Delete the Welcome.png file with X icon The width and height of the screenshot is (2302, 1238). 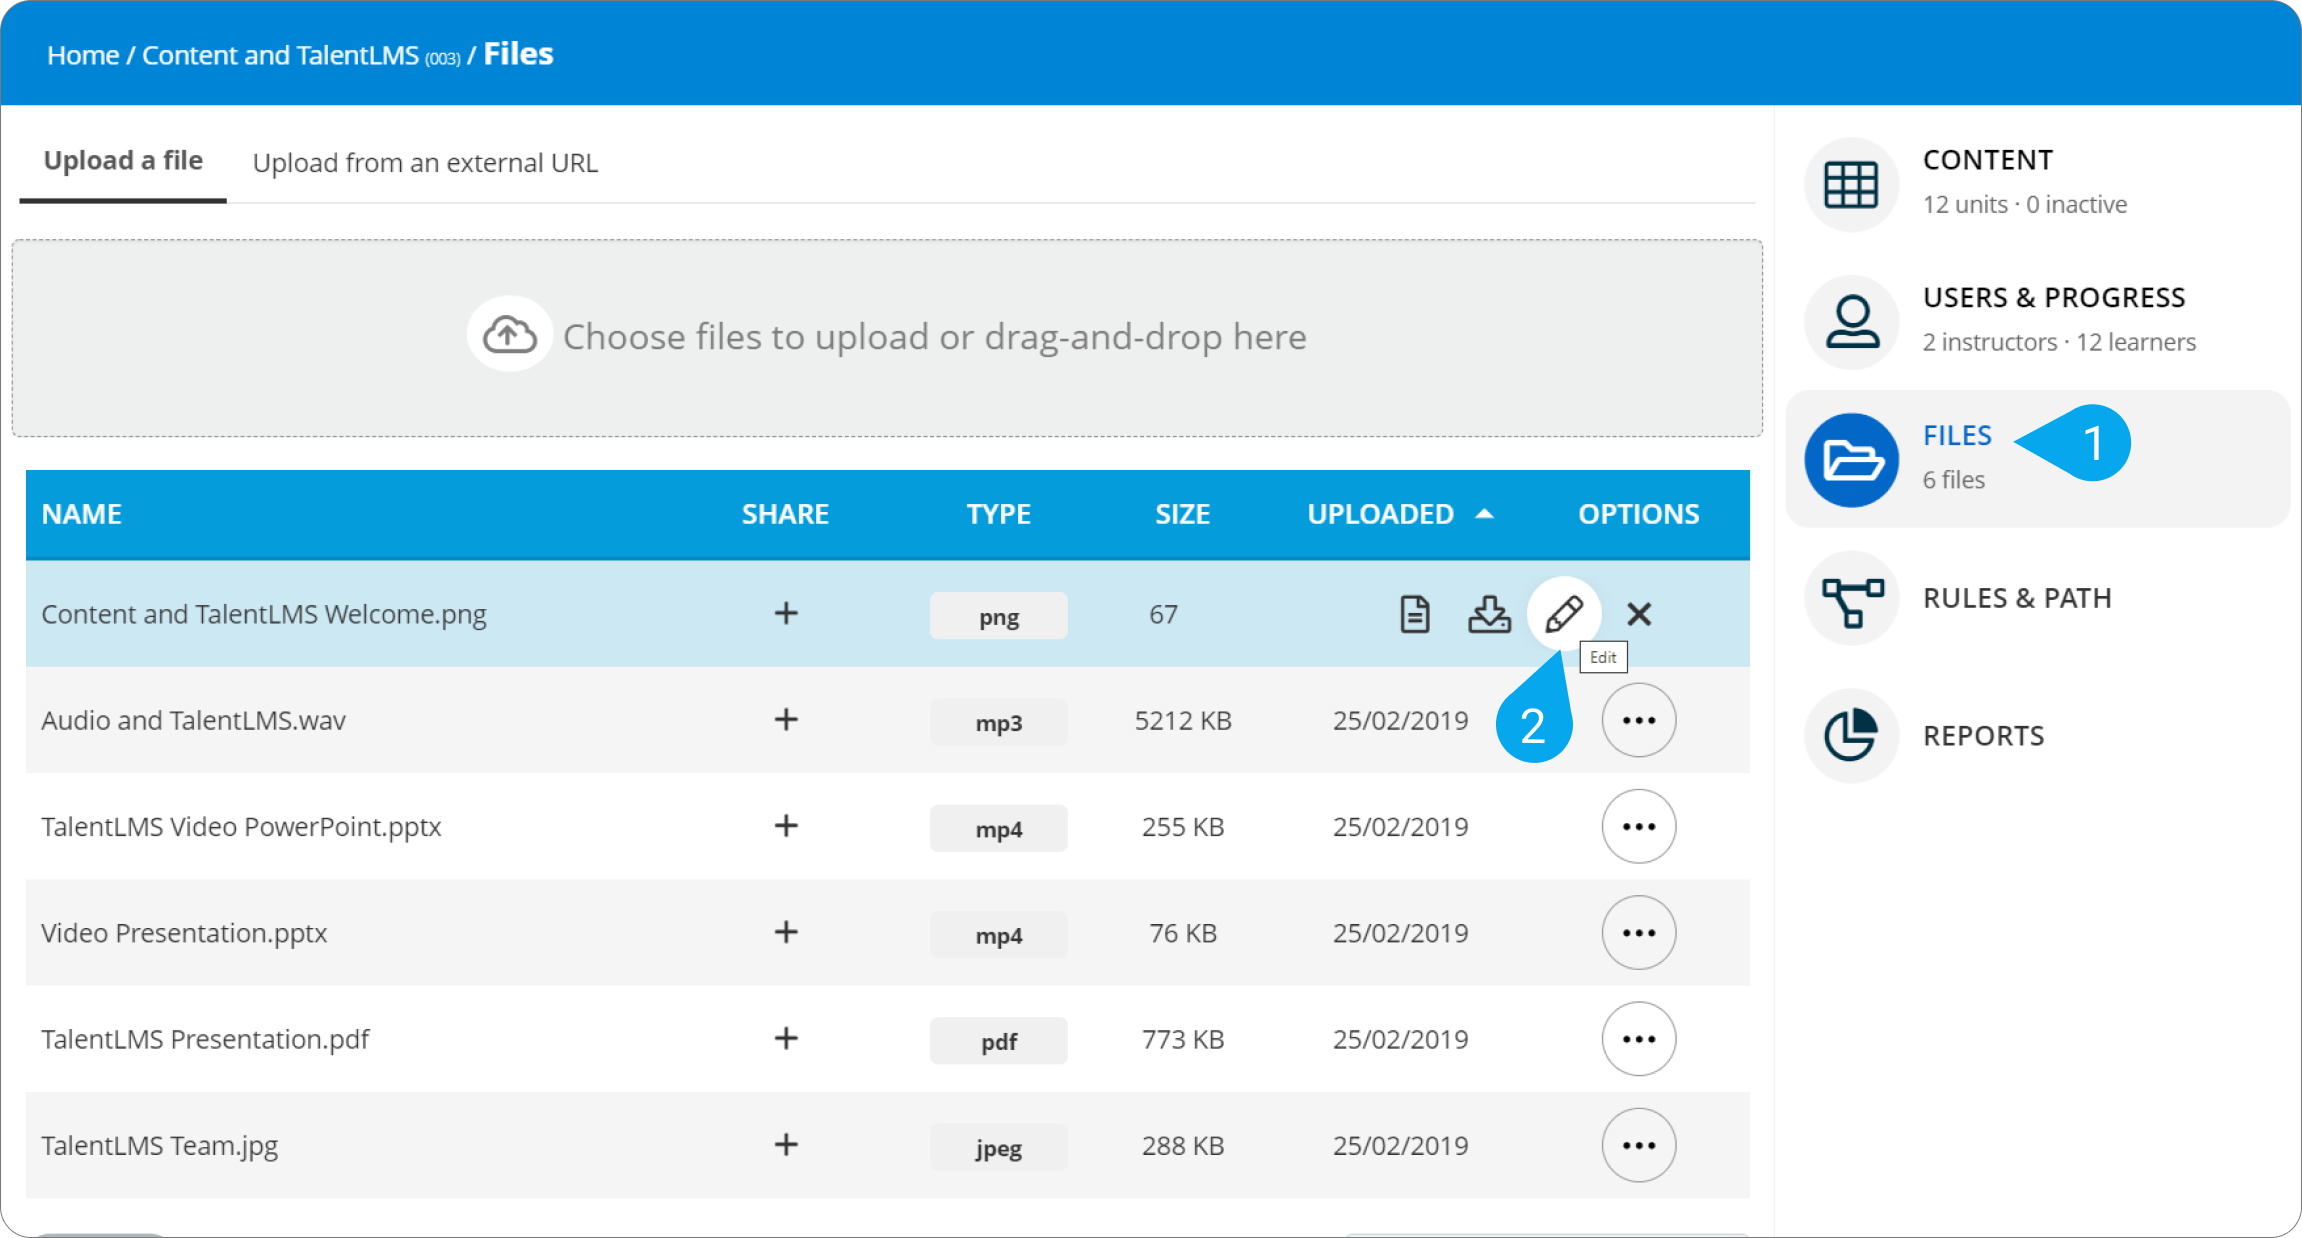[1639, 614]
